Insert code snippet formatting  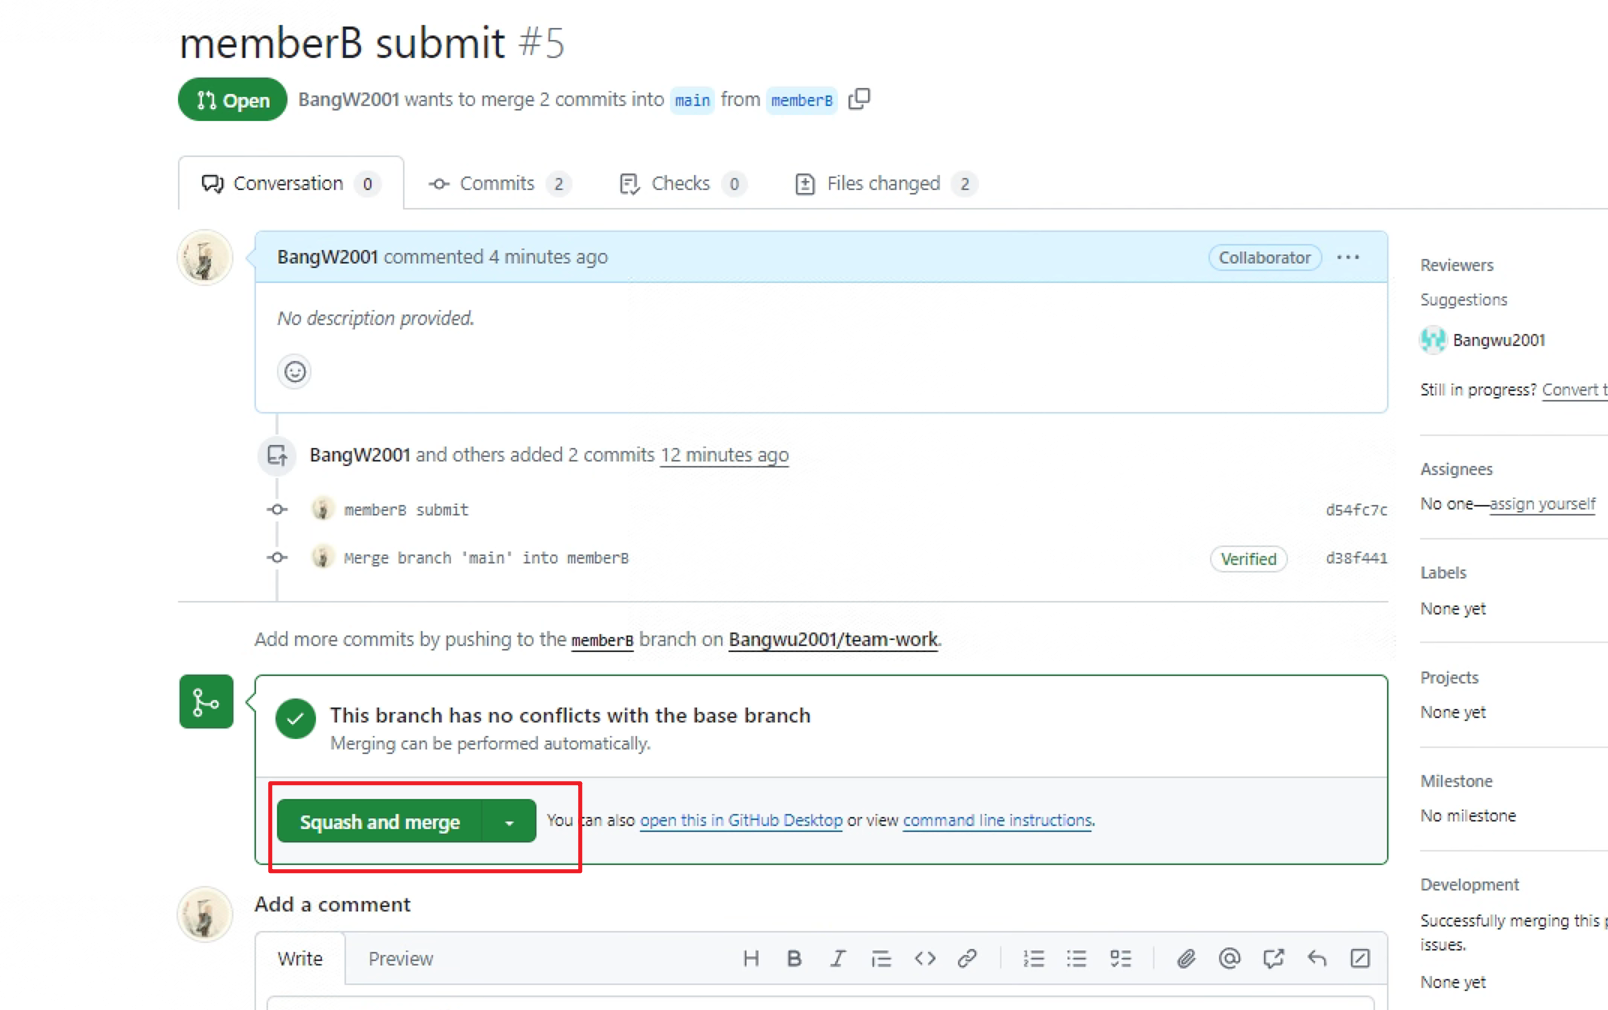point(925,958)
